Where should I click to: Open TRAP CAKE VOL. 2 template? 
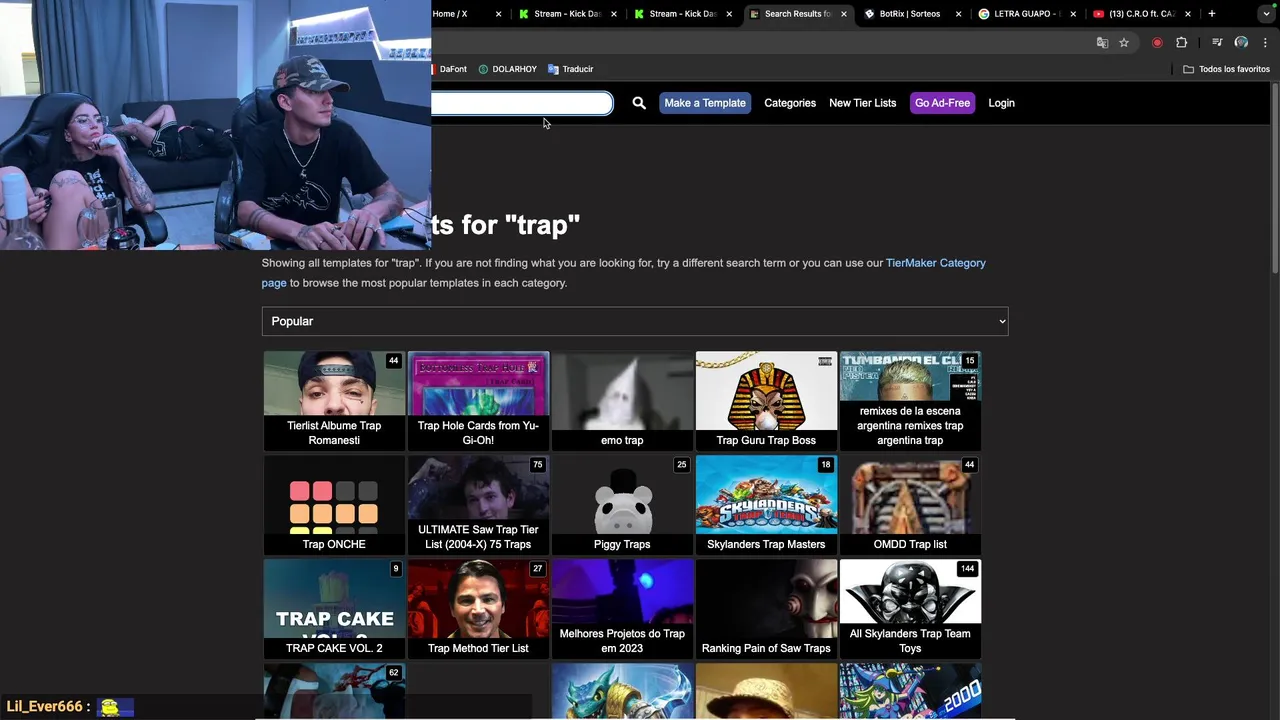pyautogui.click(x=334, y=609)
